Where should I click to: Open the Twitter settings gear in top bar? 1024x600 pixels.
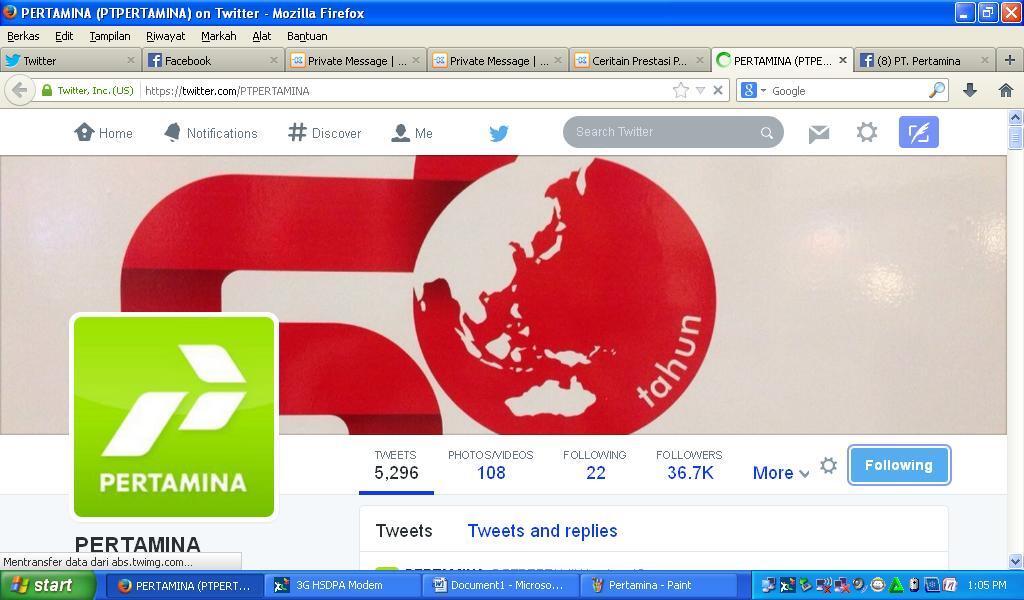pyautogui.click(x=867, y=133)
